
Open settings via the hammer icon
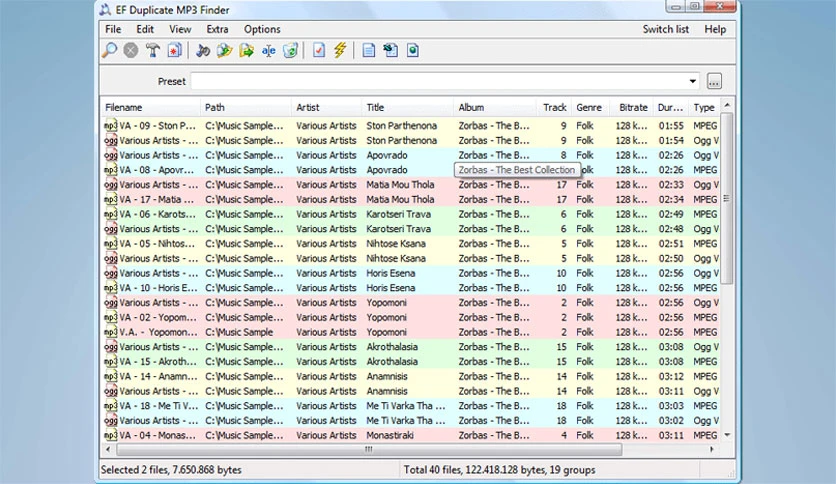[152, 51]
